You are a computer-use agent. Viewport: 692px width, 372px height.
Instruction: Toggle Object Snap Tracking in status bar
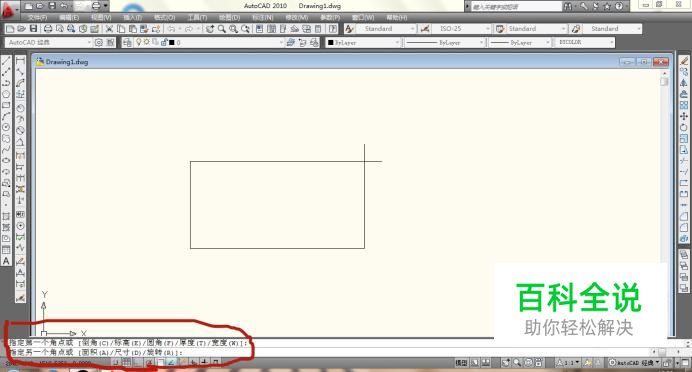click(x=171, y=362)
